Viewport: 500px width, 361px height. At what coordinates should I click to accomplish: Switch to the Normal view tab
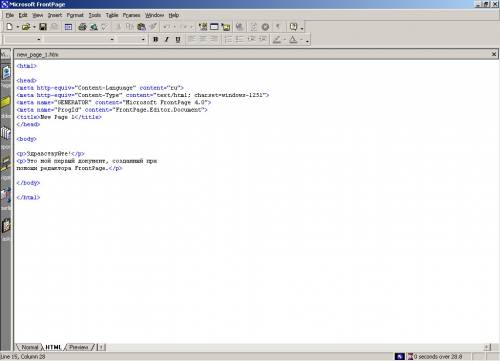(x=30, y=347)
